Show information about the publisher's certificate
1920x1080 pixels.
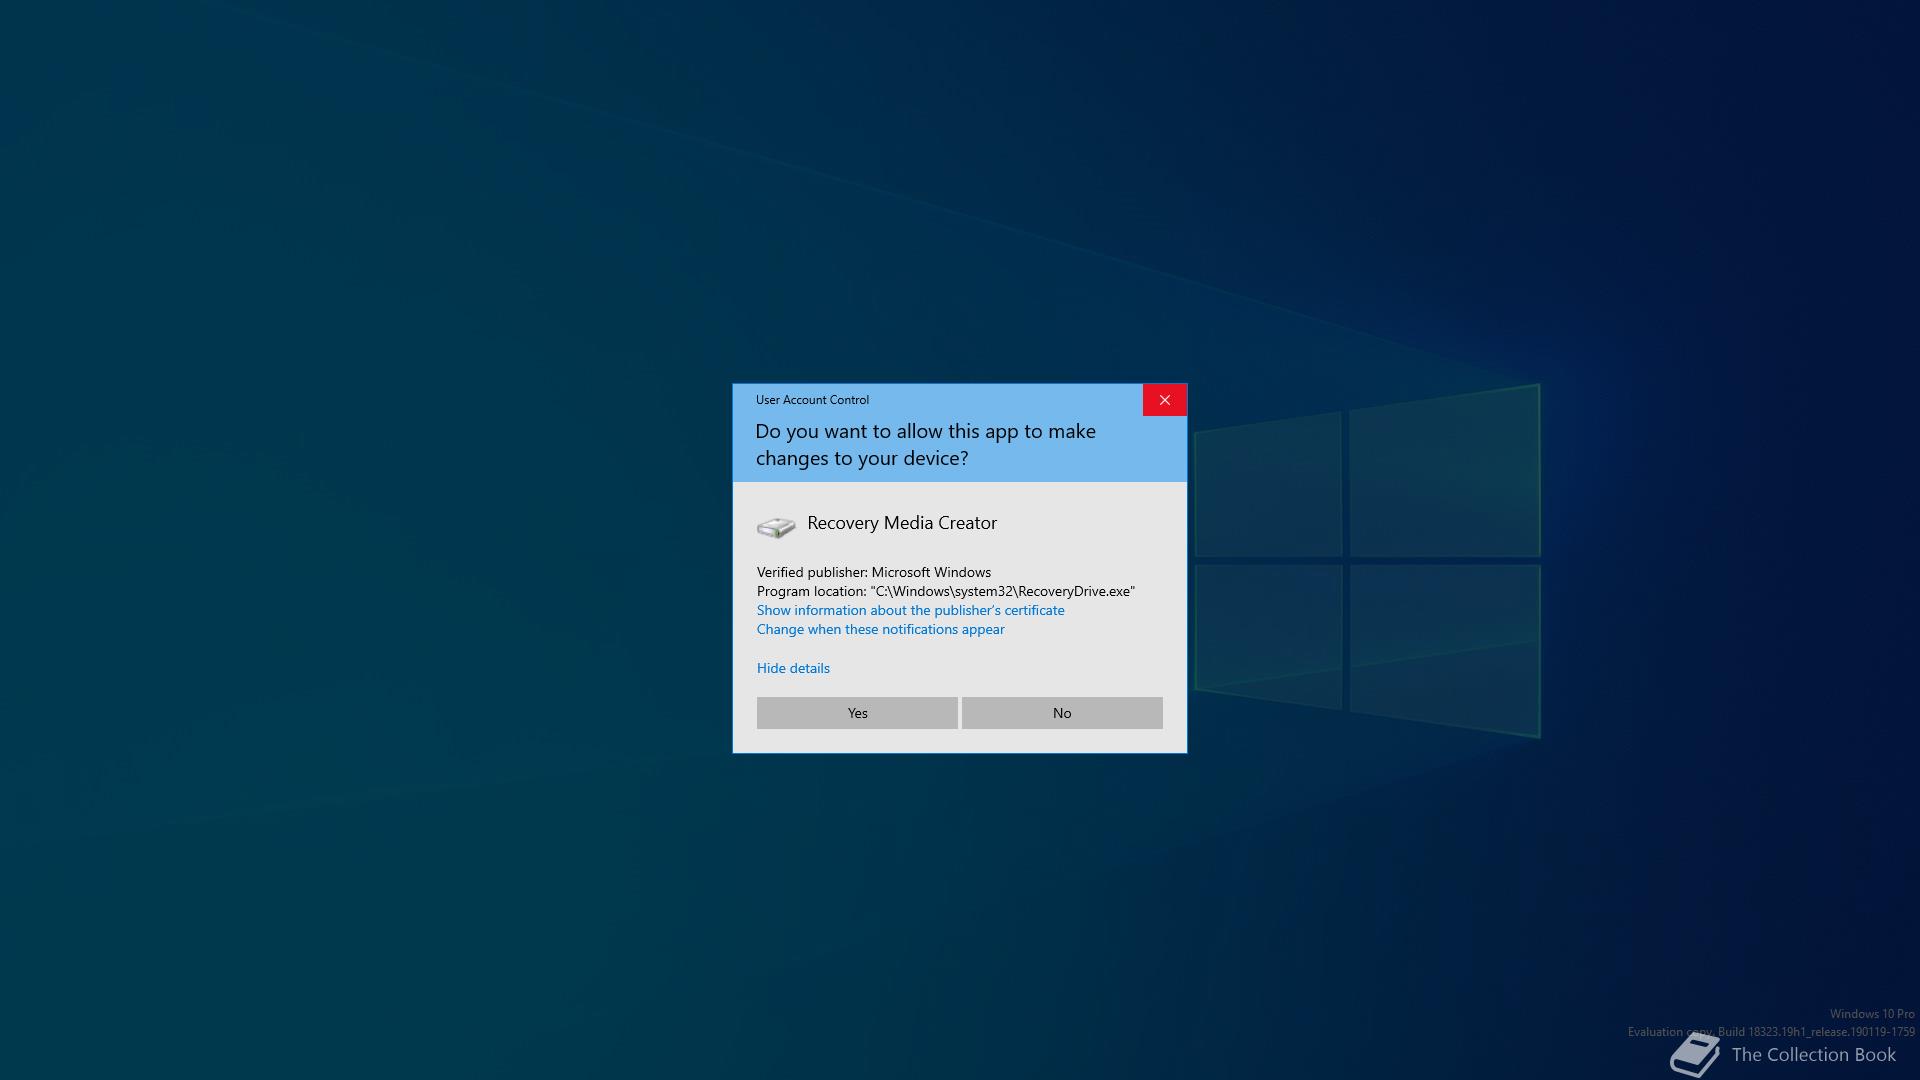[x=910, y=610]
